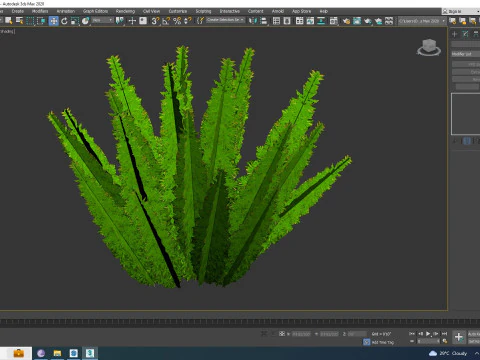
Task: Open the Create menu
Action: coord(18,11)
